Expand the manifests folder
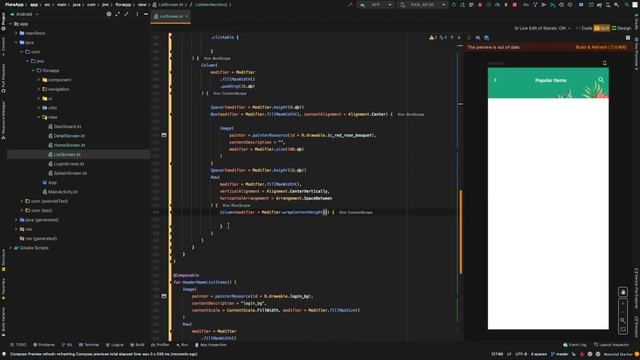This screenshot has height=360, width=640. click(x=16, y=33)
